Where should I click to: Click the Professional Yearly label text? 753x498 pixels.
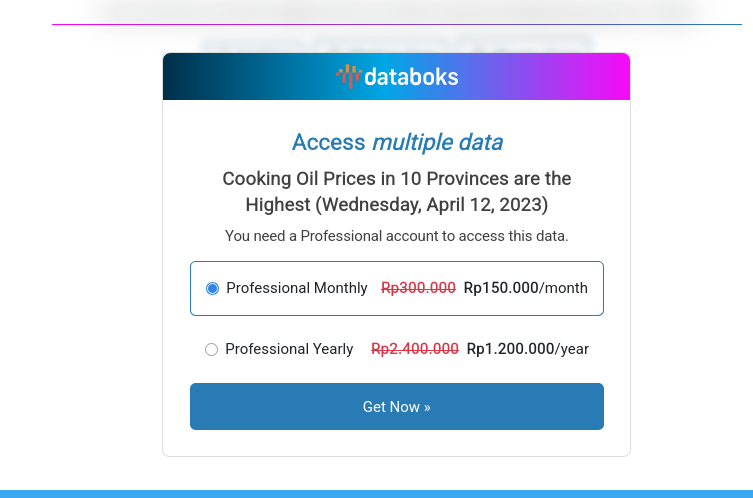click(x=289, y=349)
